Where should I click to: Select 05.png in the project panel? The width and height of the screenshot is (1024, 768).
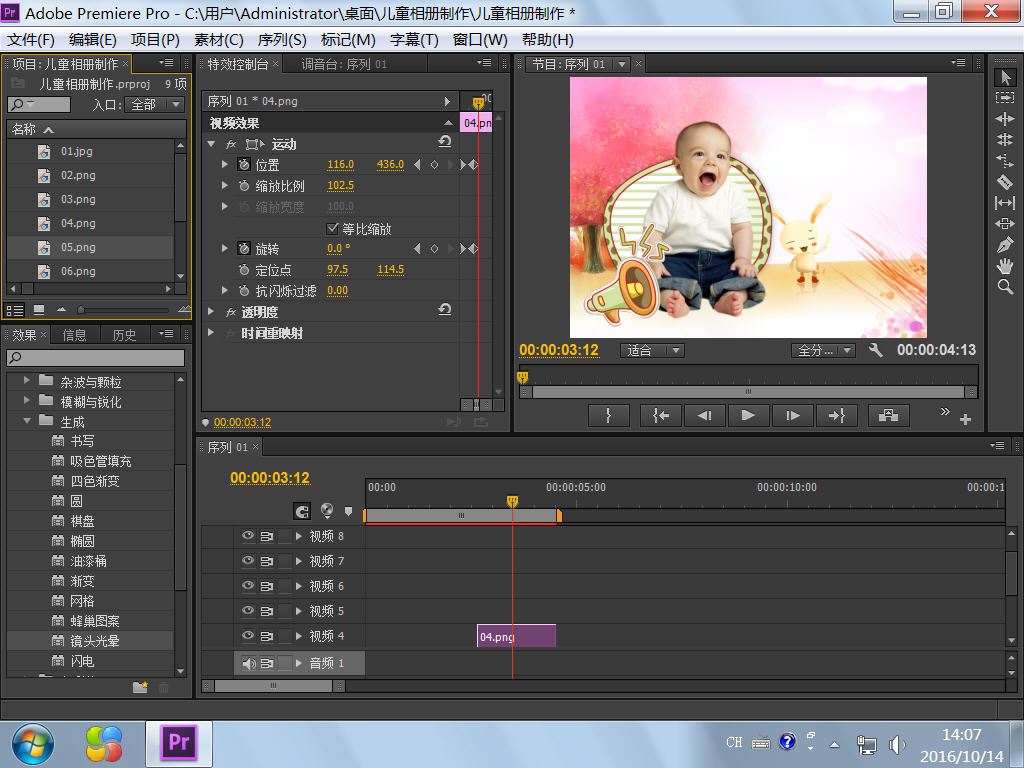[78, 247]
